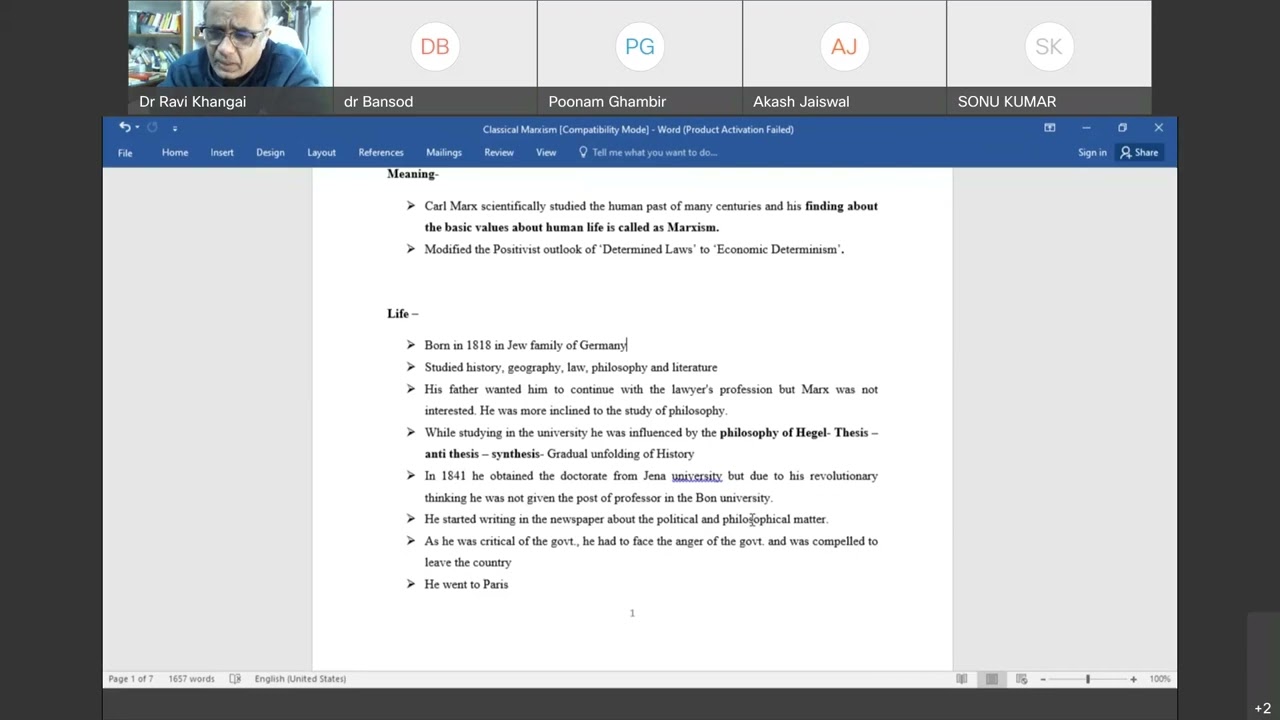The height and width of the screenshot is (720, 1280).
Task: Click the proofing errors icon in status bar
Action: click(x=235, y=679)
